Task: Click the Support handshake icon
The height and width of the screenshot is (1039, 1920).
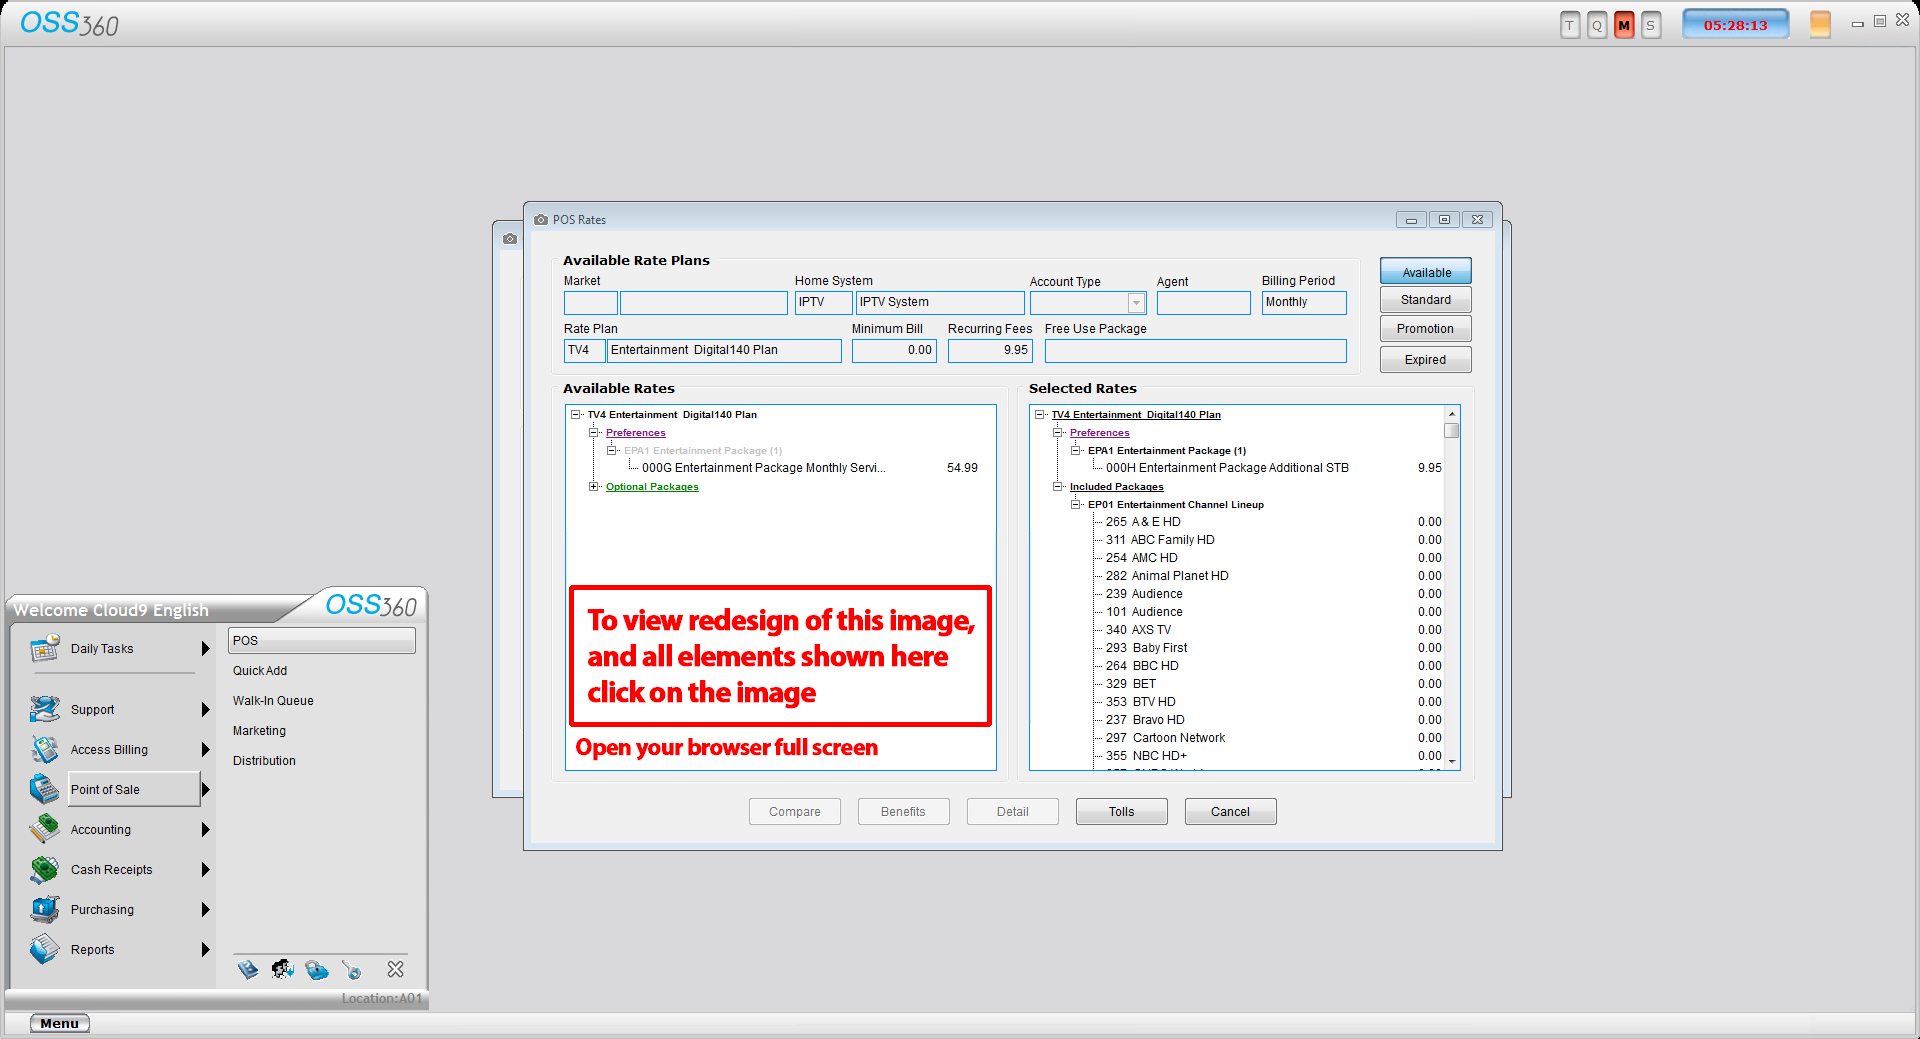Action: pos(45,709)
